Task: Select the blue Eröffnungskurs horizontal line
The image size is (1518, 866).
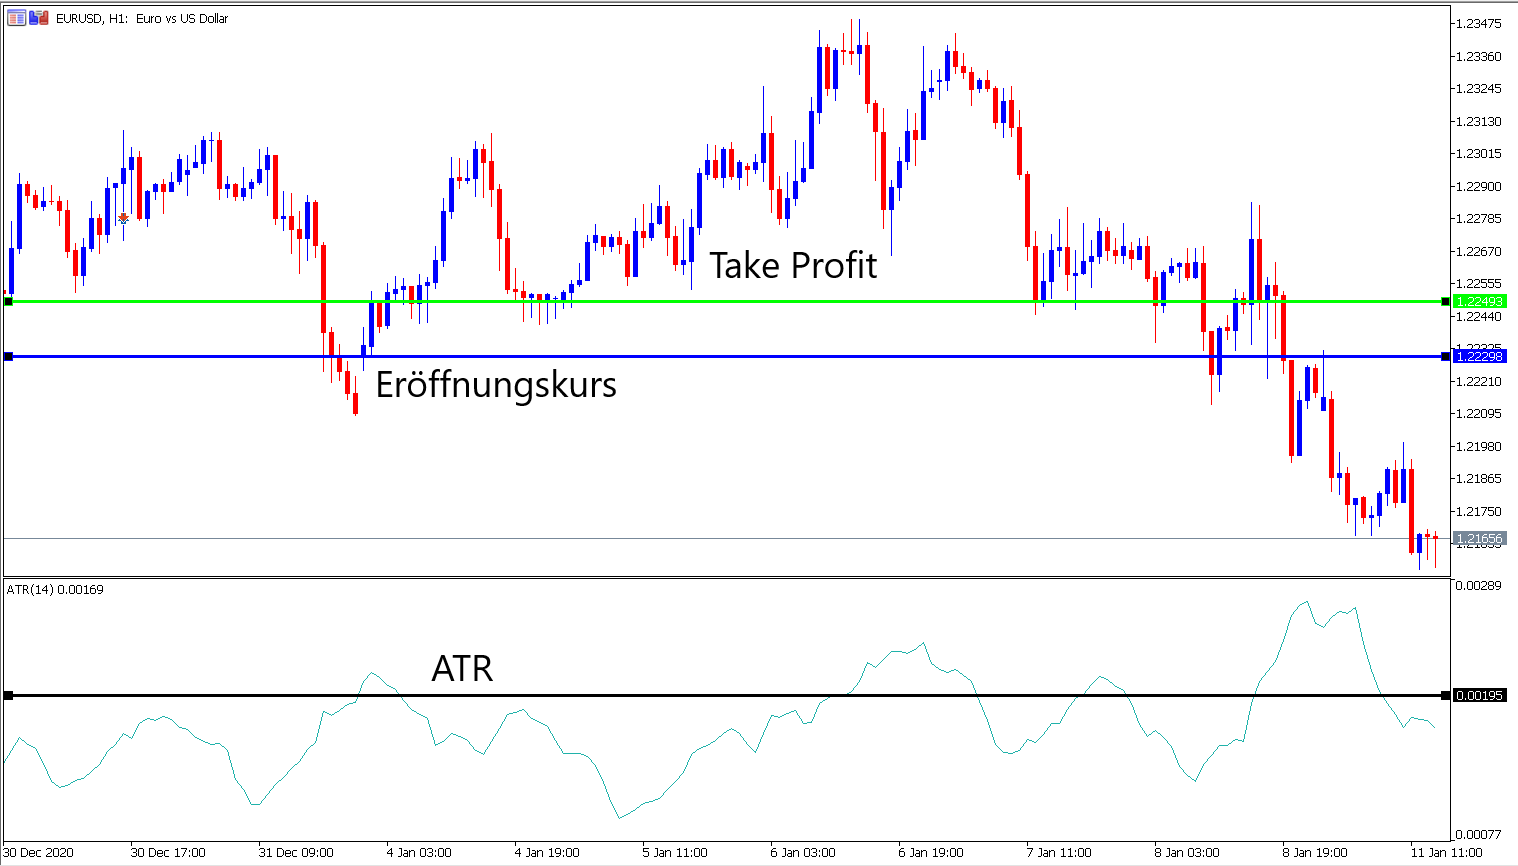Action: (727, 356)
